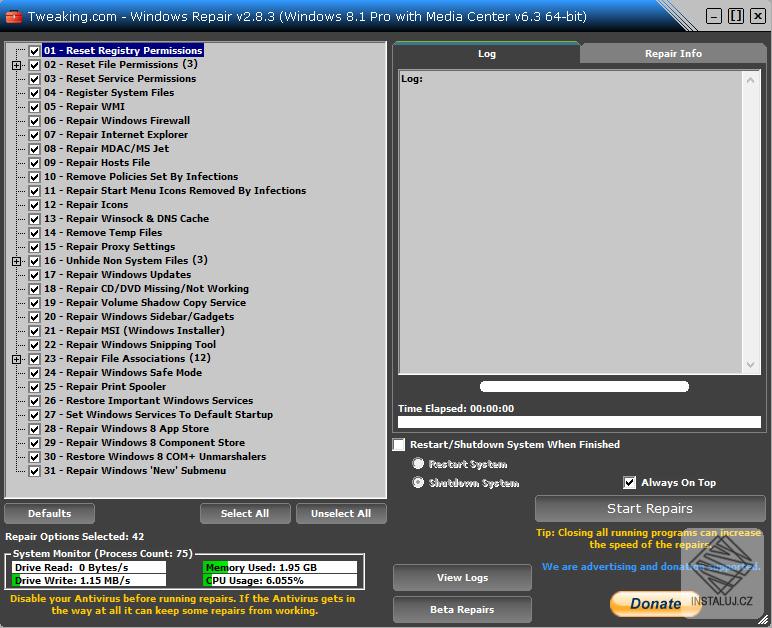772x628 pixels.
Task: Open View Logs
Action: point(462,577)
